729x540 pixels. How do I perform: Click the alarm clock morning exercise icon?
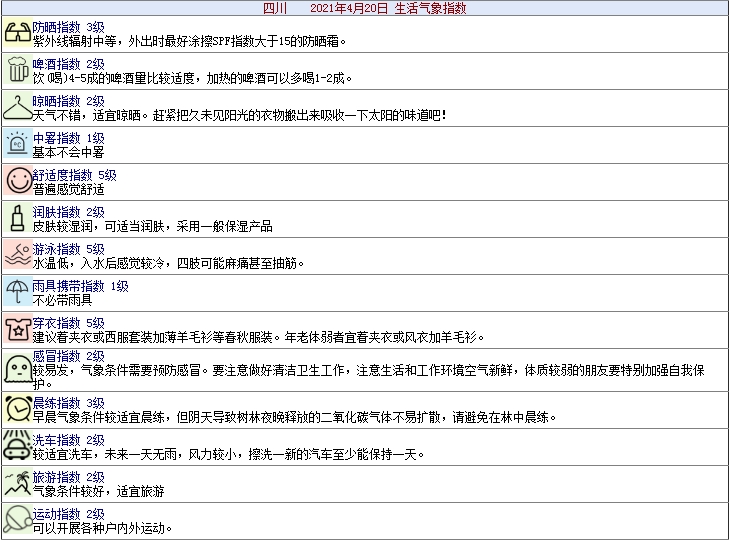17,409
